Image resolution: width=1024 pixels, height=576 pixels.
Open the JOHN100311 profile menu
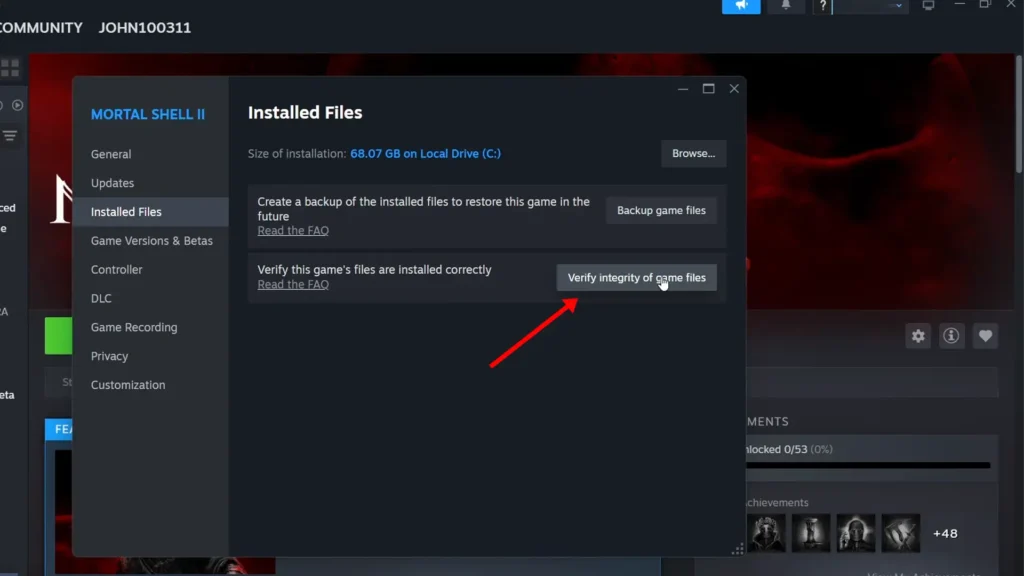145,28
